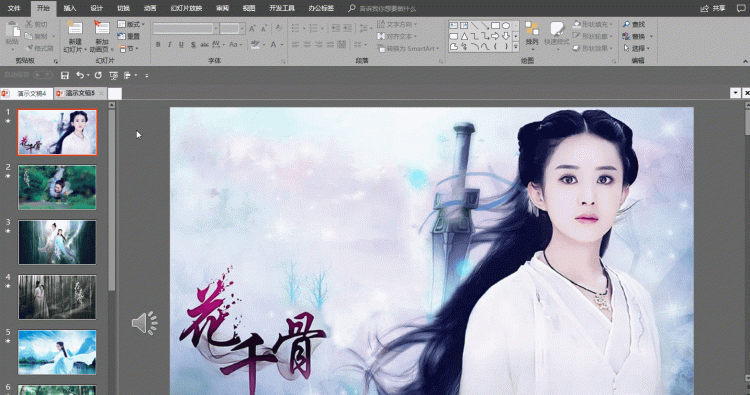The height and width of the screenshot is (395, 750).
Task: Click the Cut (剪切) scissors icon
Action: 29,24
